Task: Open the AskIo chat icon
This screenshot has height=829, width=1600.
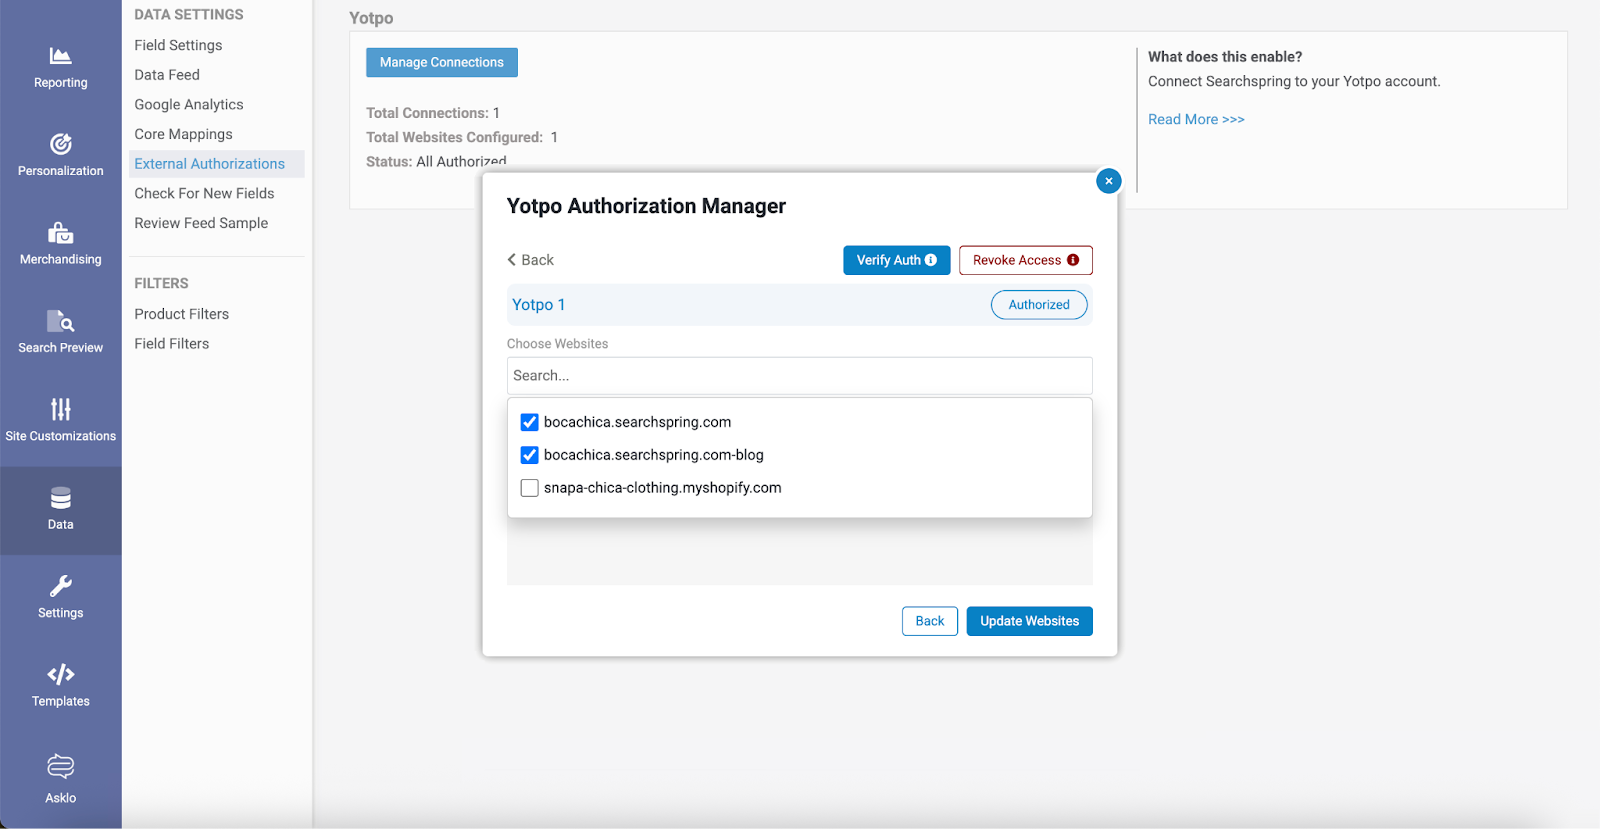Action: (x=60, y=766)
